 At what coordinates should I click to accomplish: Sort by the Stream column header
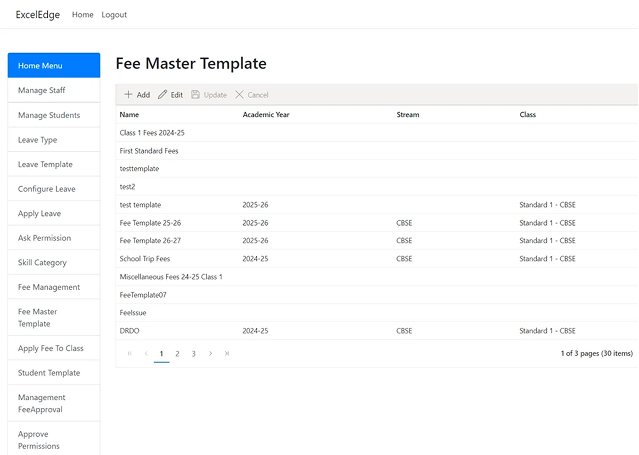(408, 115)
